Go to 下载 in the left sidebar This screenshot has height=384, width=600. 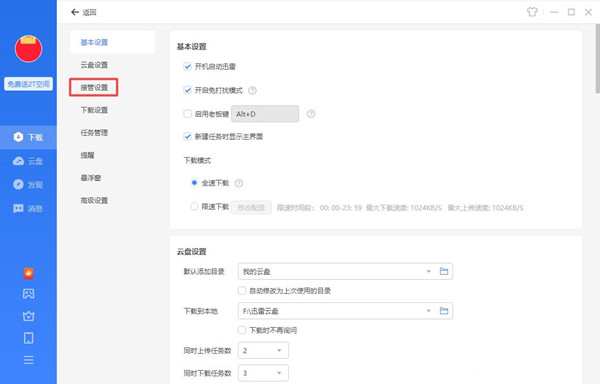pos(28,137)
